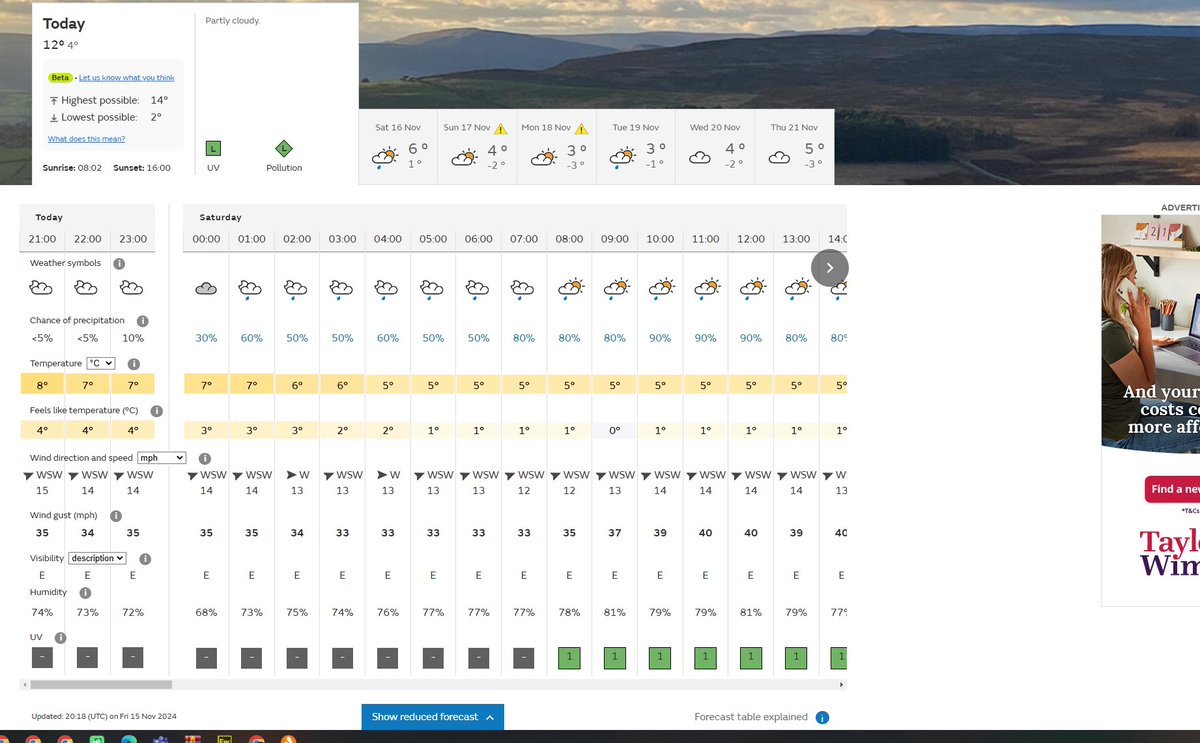
Task: Click the Taylor Wimpey advert image
Action: [x=1151, y=410]
